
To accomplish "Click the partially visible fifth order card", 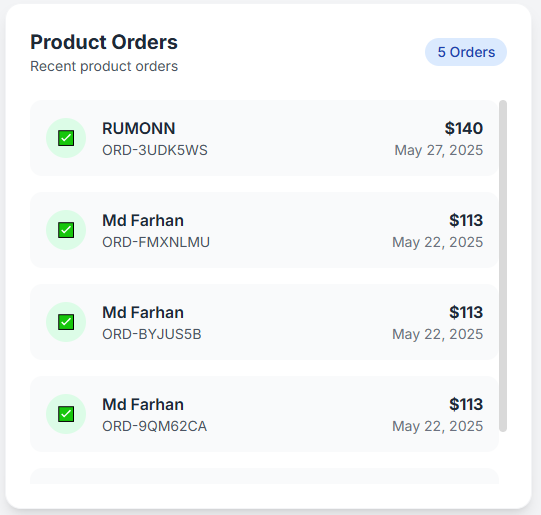I will point(264,476).
